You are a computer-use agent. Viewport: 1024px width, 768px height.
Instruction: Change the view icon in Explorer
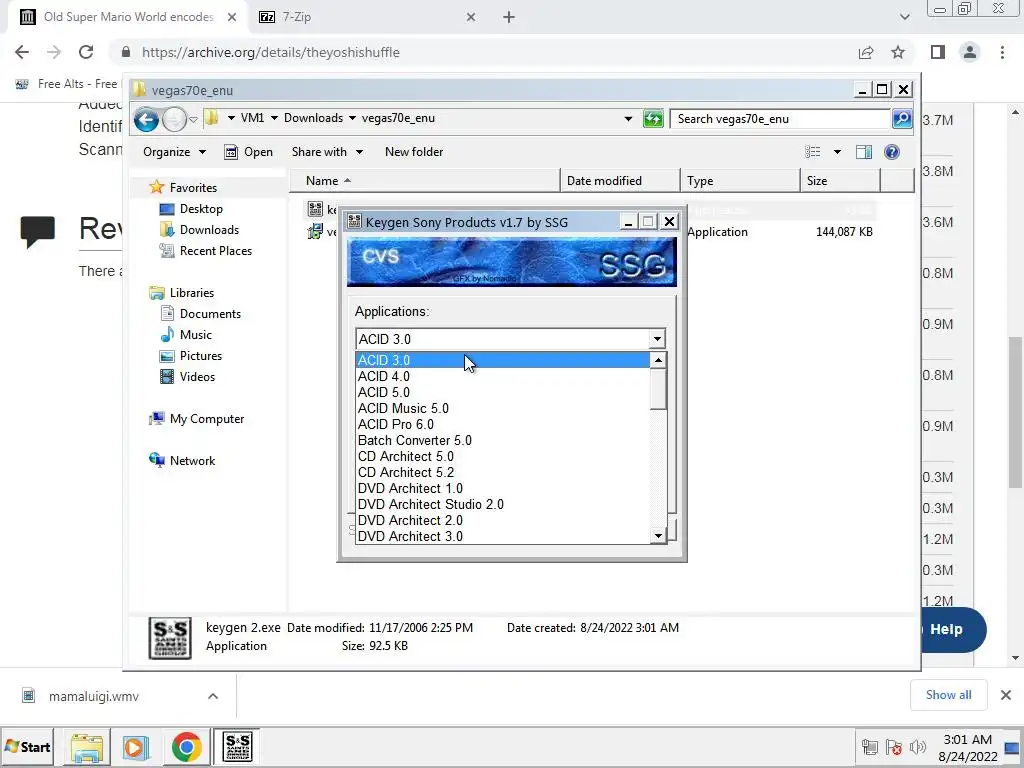[812, 152]
